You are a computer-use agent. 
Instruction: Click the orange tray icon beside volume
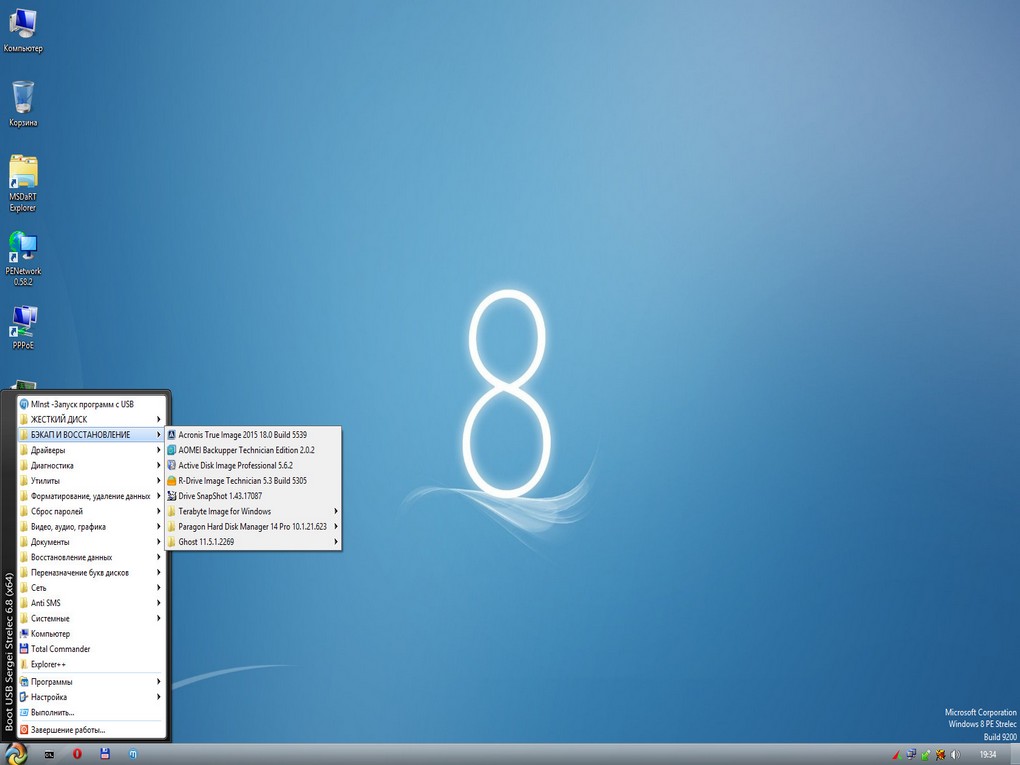940,755
